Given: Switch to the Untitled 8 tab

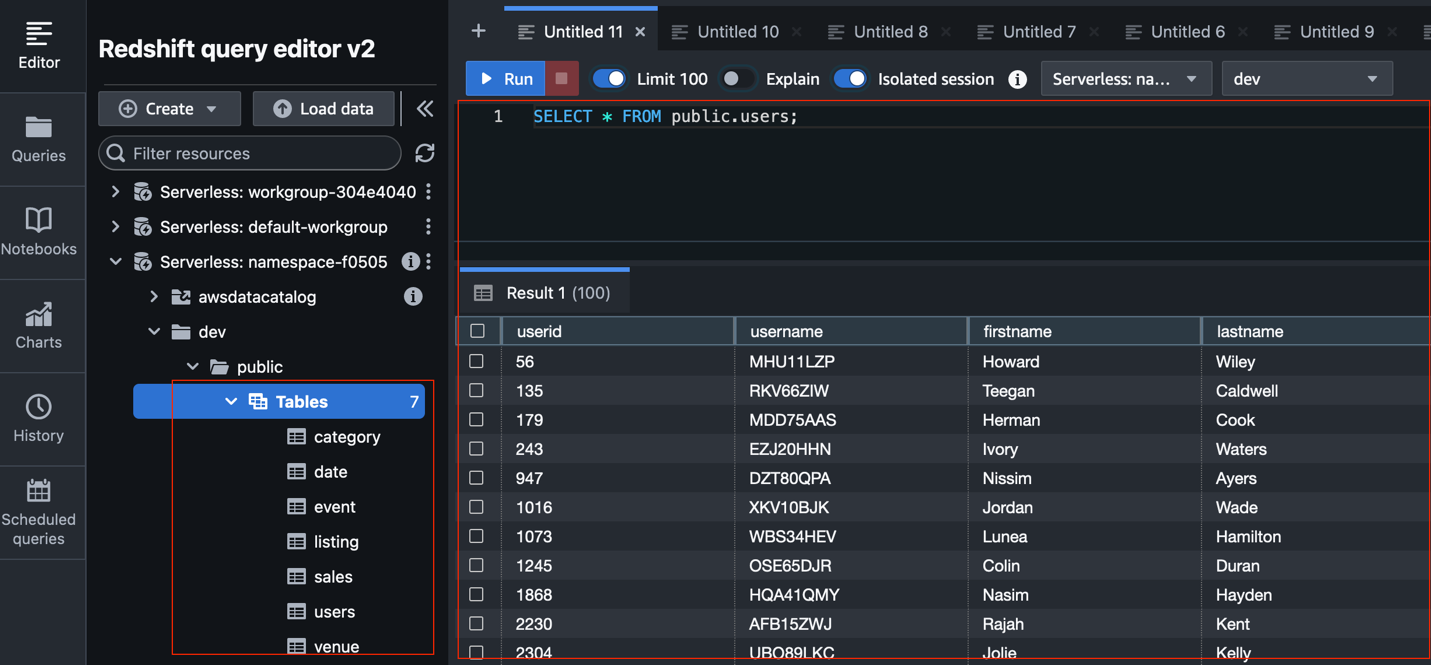Looking at the screenshot, I should click(890, 32).
